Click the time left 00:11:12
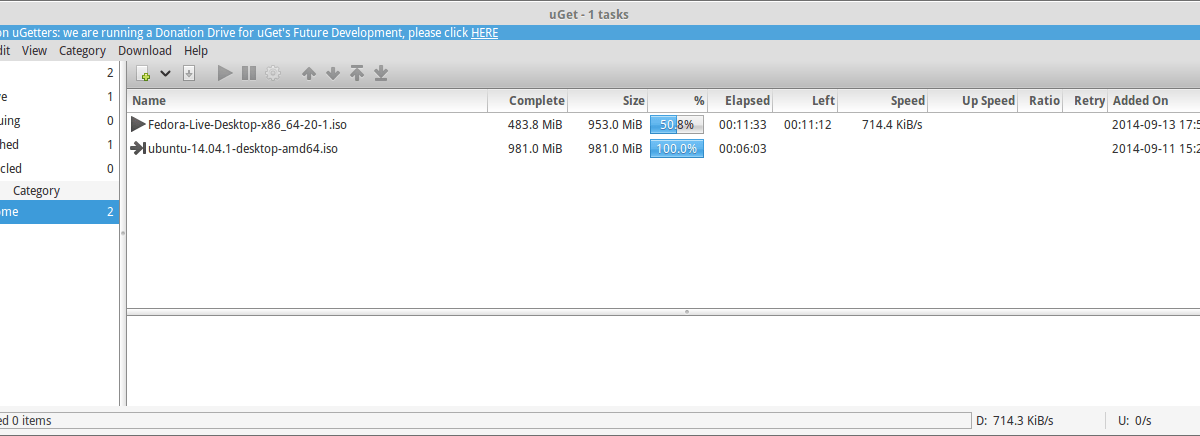The width and height of the screenshot is (1200, 436). (808, 125)
